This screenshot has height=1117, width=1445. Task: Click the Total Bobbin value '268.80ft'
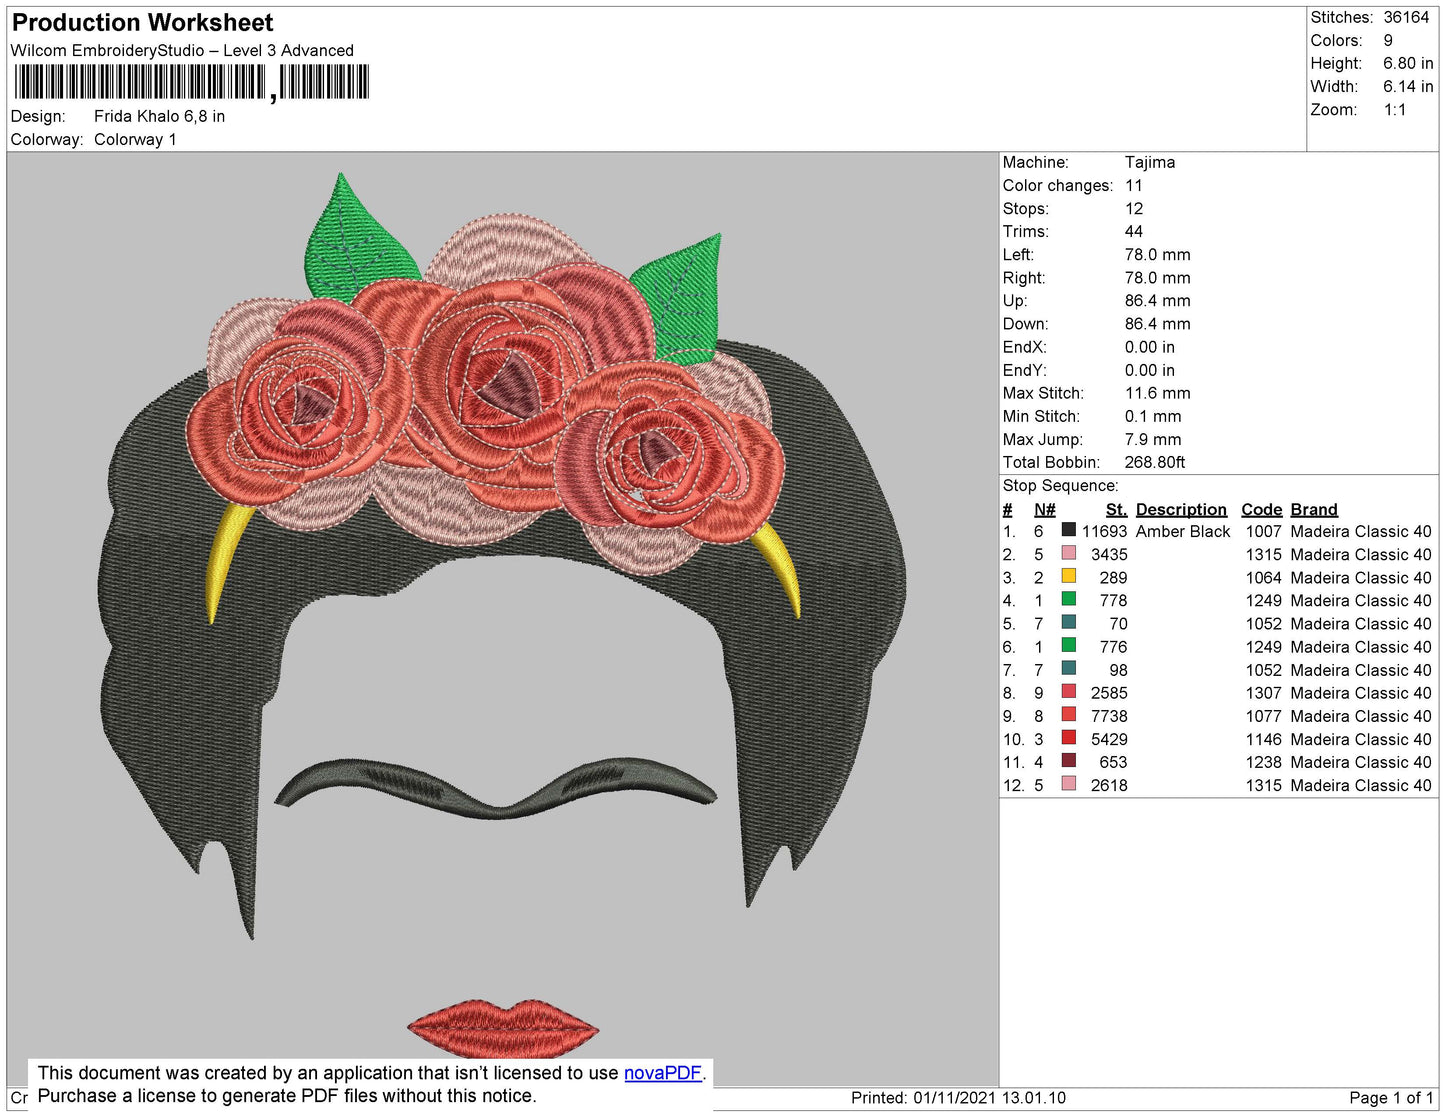[1155, 462]
